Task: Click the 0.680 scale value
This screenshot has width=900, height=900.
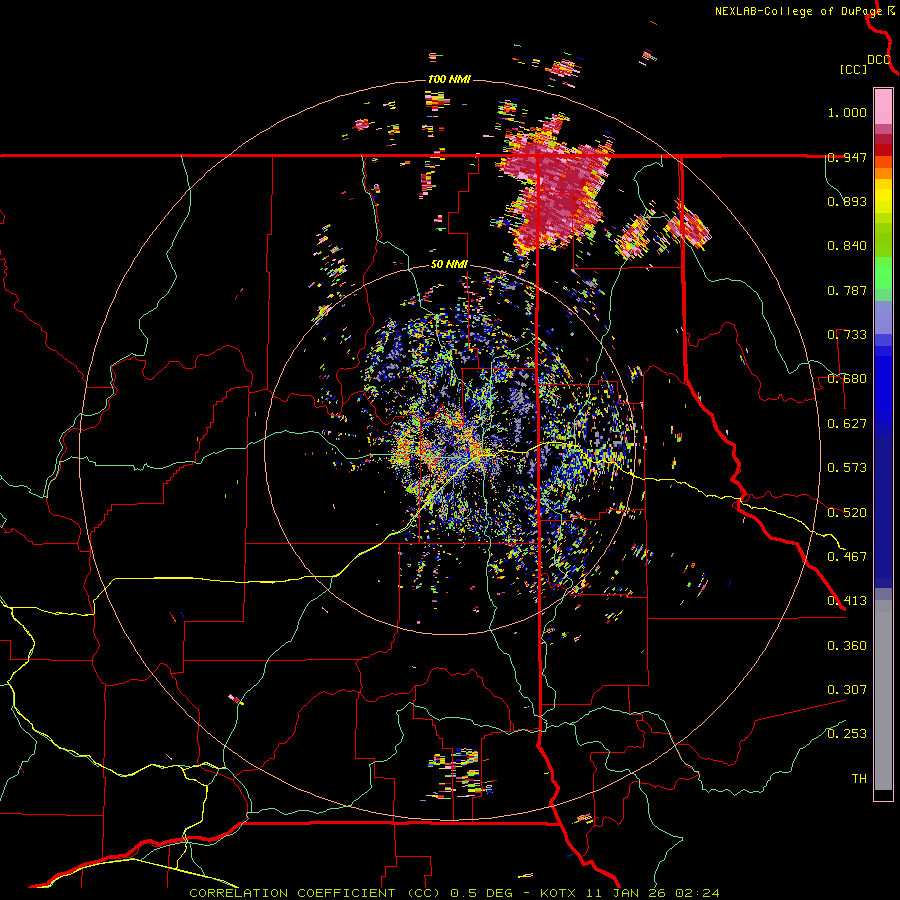Action: pyautogui.click(x=847, y=379)
